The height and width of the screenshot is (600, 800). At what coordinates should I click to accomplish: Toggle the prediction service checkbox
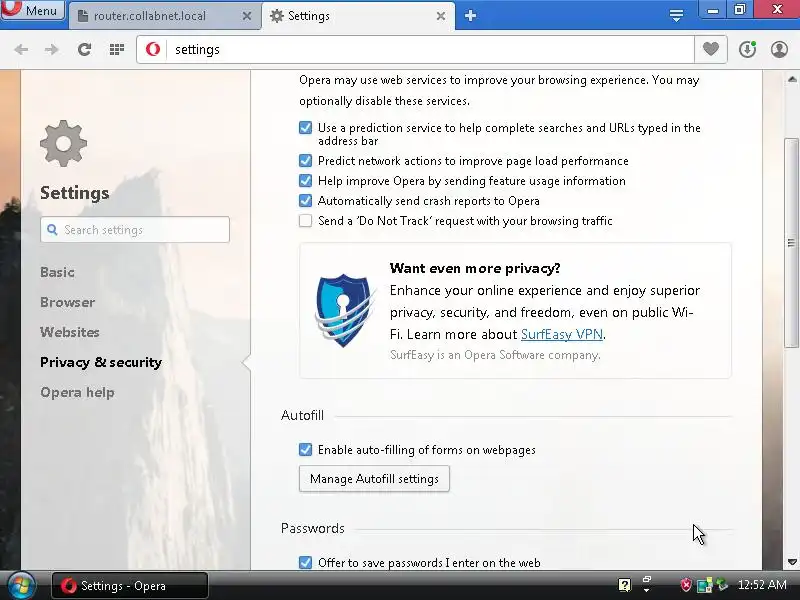tap(306, 128)
